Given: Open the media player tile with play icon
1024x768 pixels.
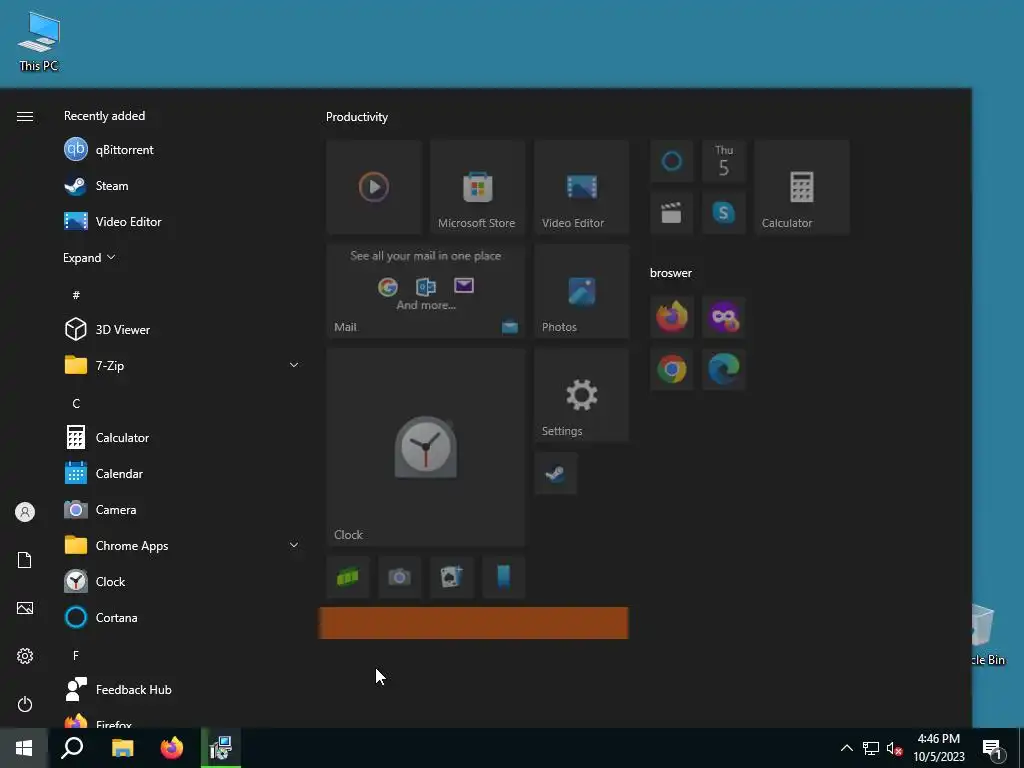Looking at the screenshot, I should click(374, 187).
